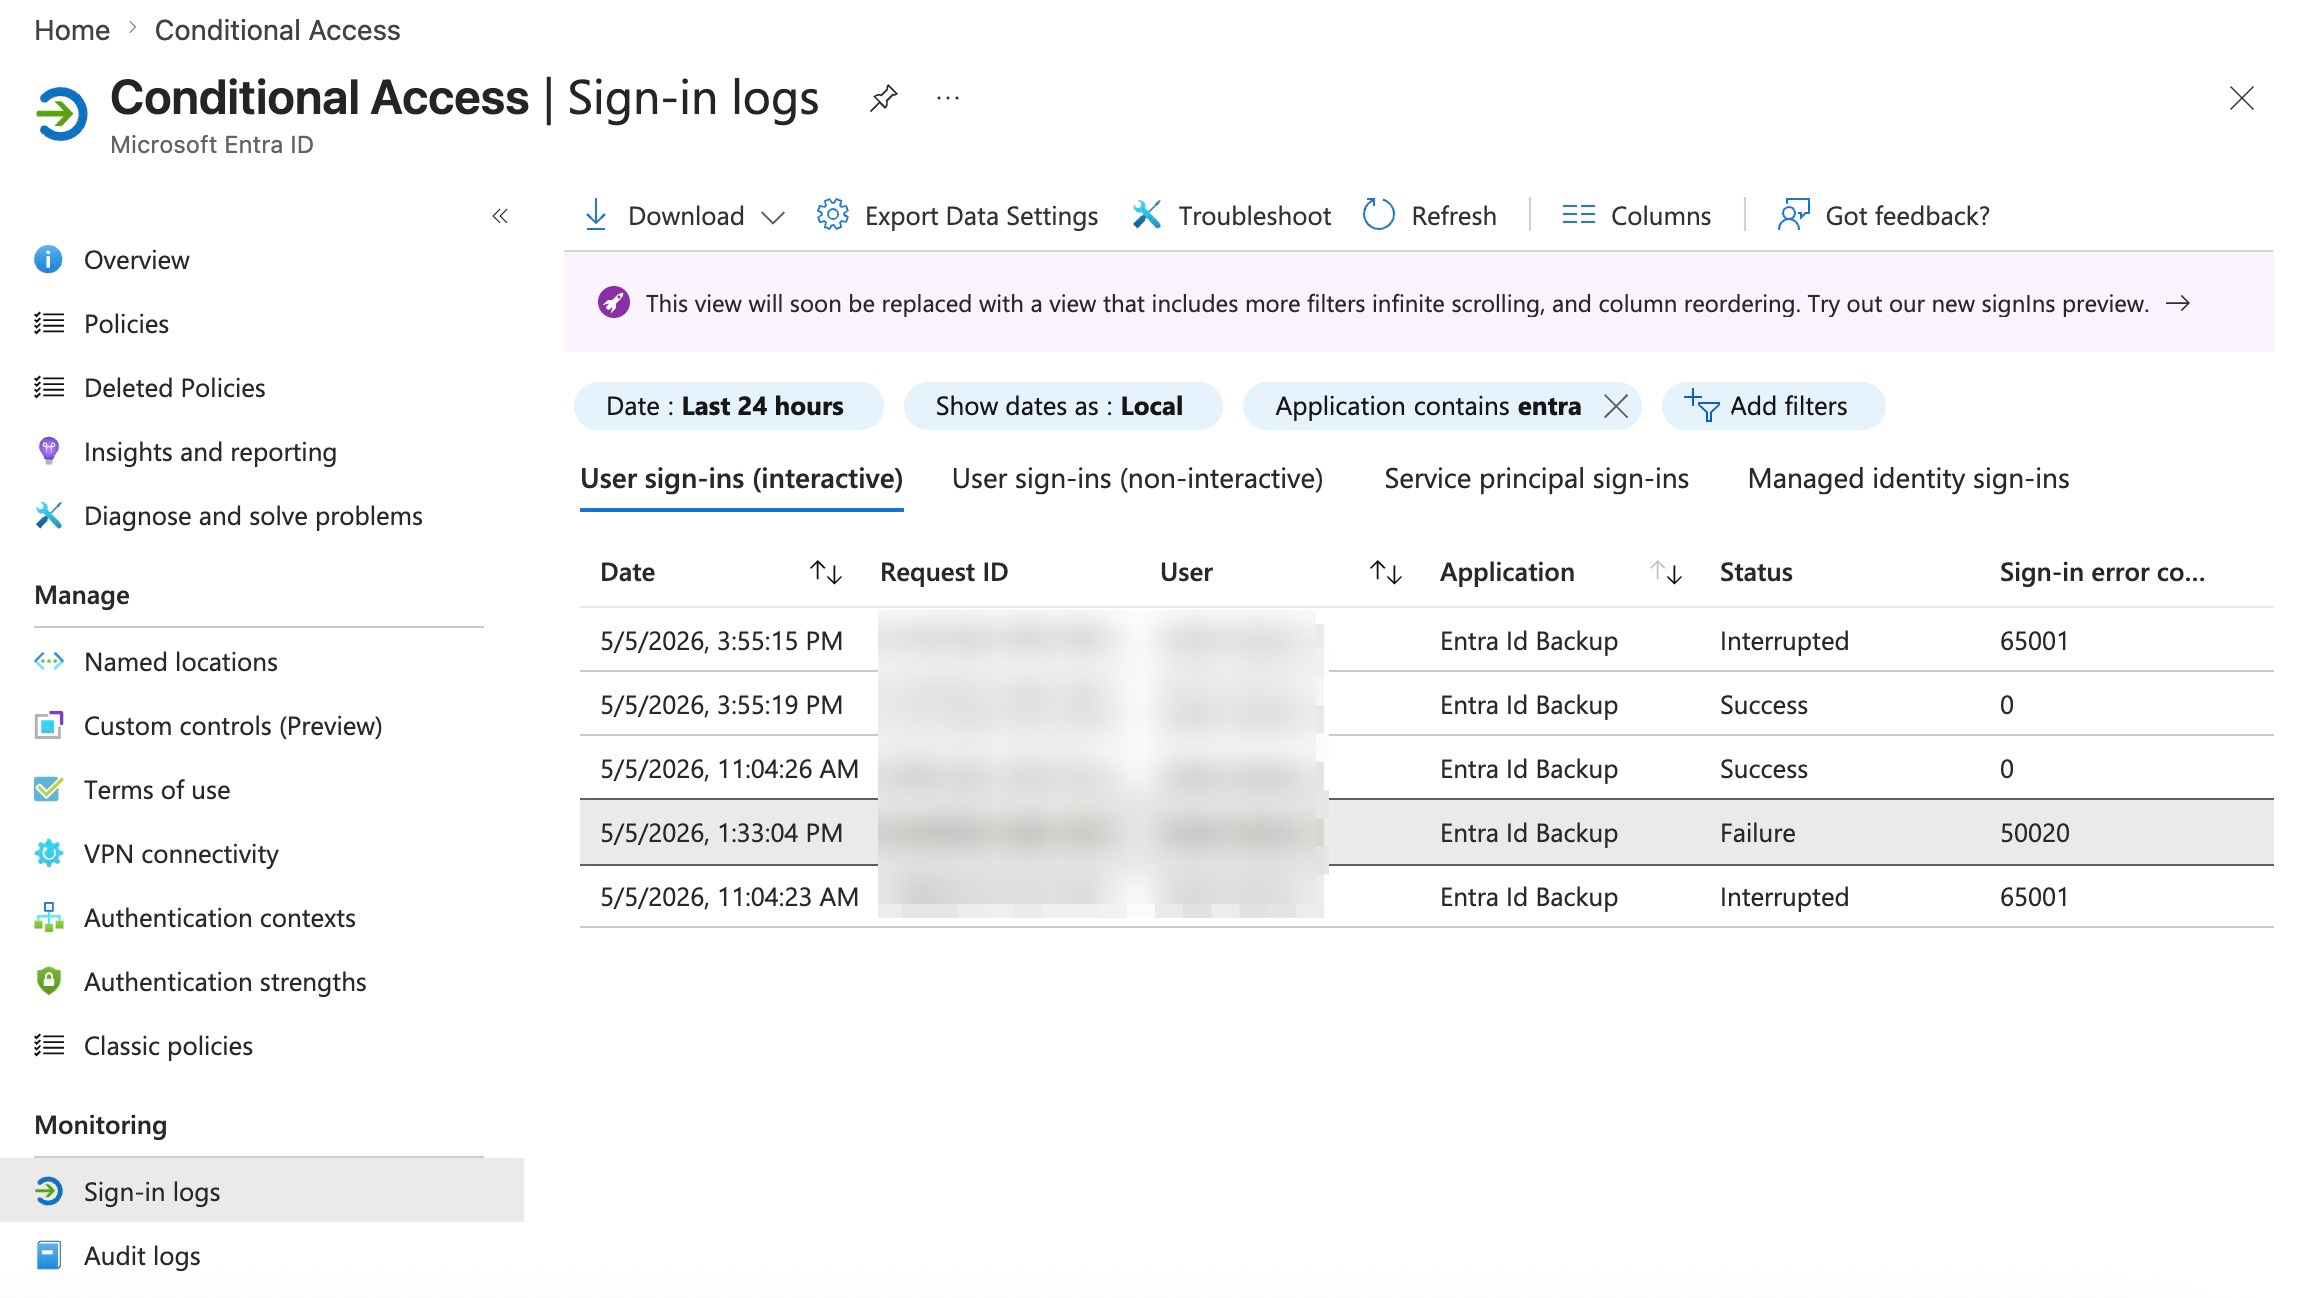The width and height of the screenshot is (2310, 1298).
Task: Click the Terms of use checkmark icon
Action: coord(48,789)
